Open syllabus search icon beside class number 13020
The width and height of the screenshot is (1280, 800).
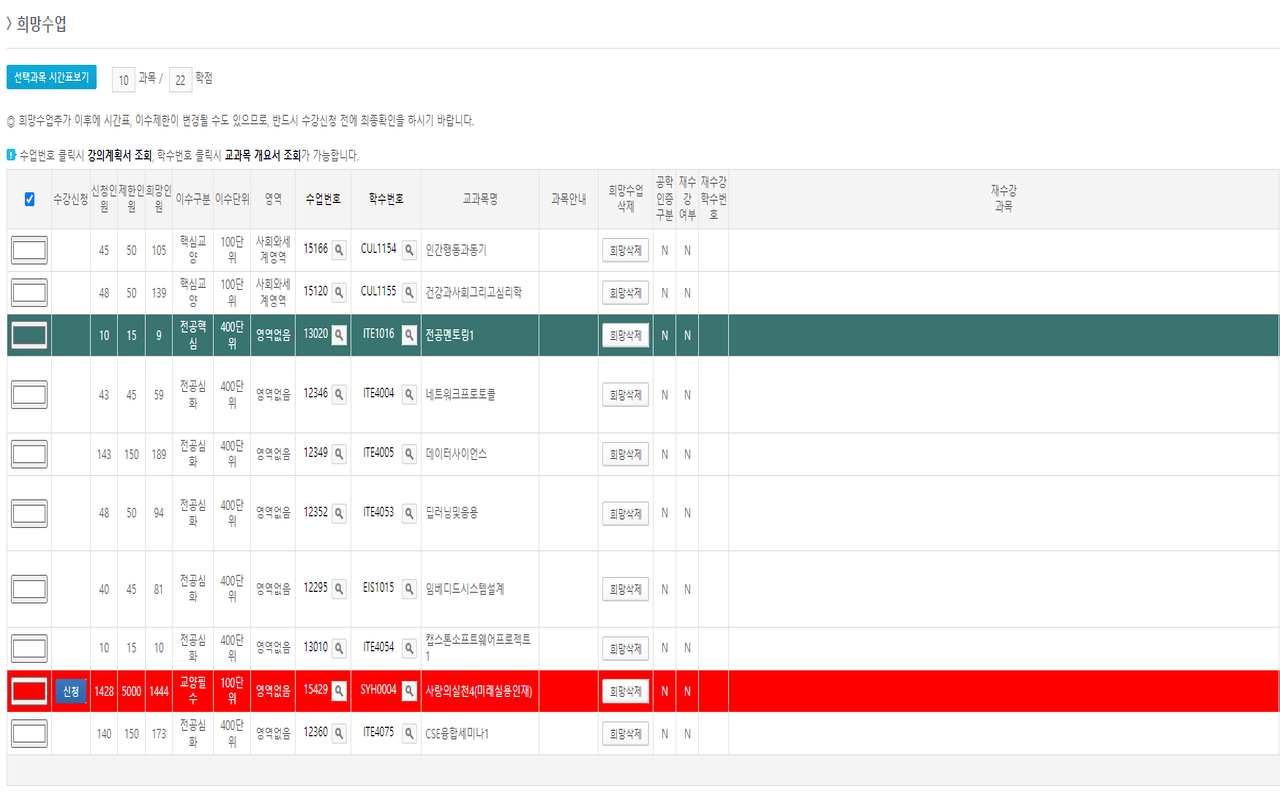(339, 335)
